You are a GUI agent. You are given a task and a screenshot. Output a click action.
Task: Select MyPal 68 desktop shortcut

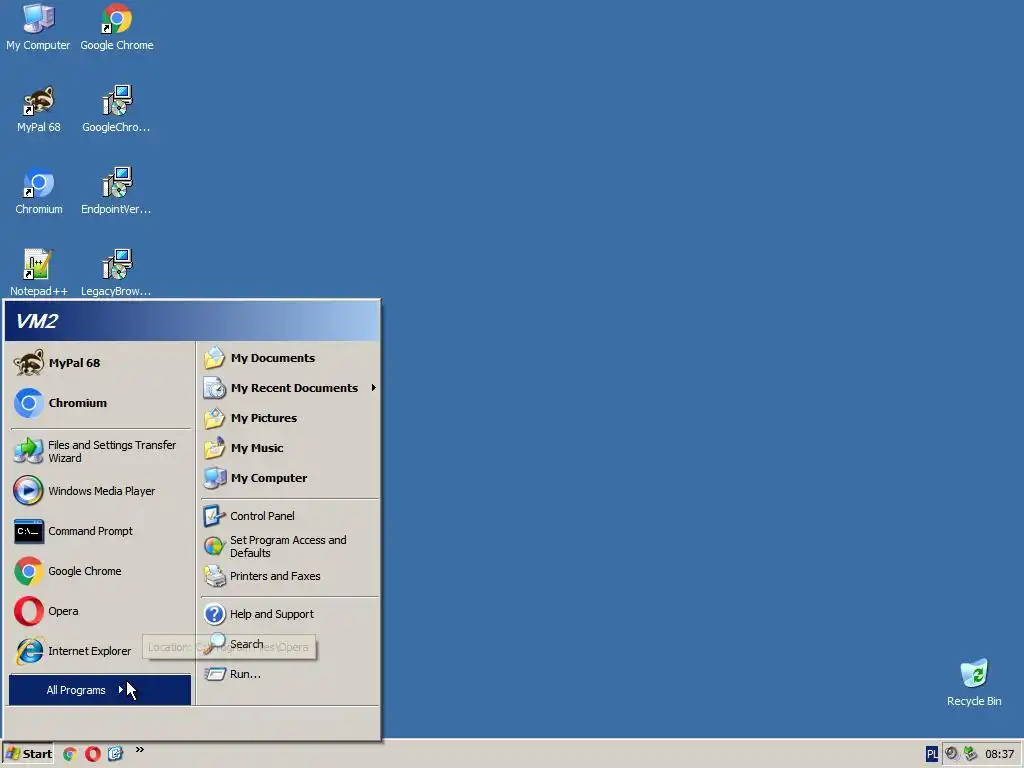[39, 110]
